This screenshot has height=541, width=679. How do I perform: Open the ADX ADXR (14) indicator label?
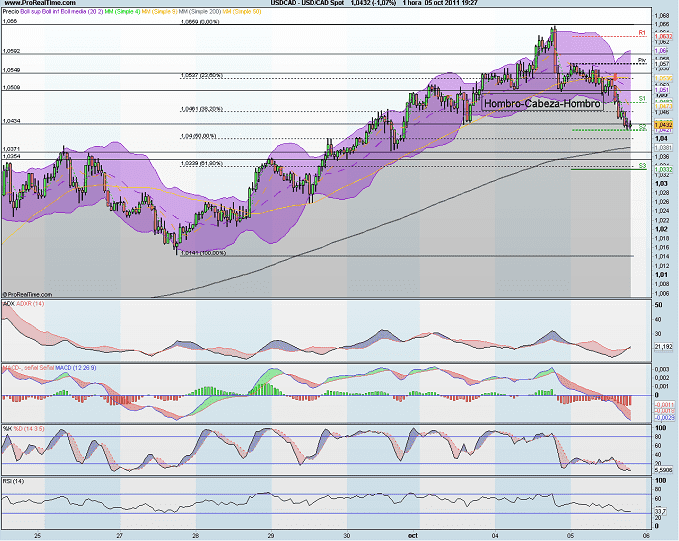23,301
